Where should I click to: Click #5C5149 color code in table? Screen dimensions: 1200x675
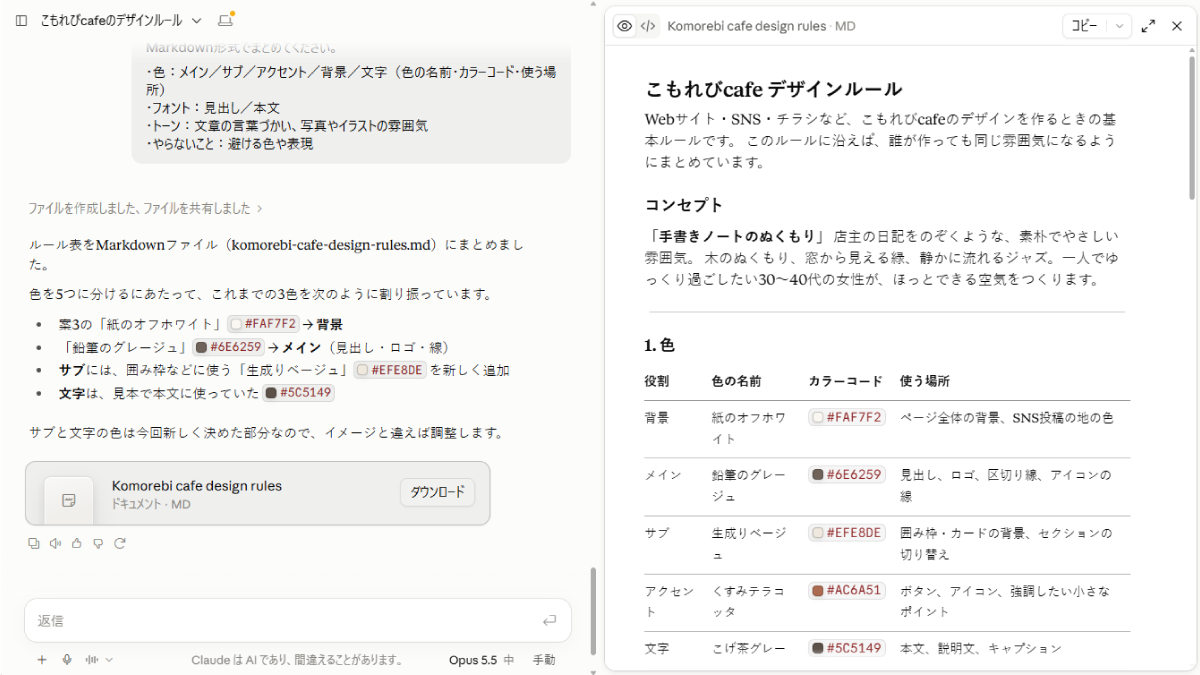[847, 648]
